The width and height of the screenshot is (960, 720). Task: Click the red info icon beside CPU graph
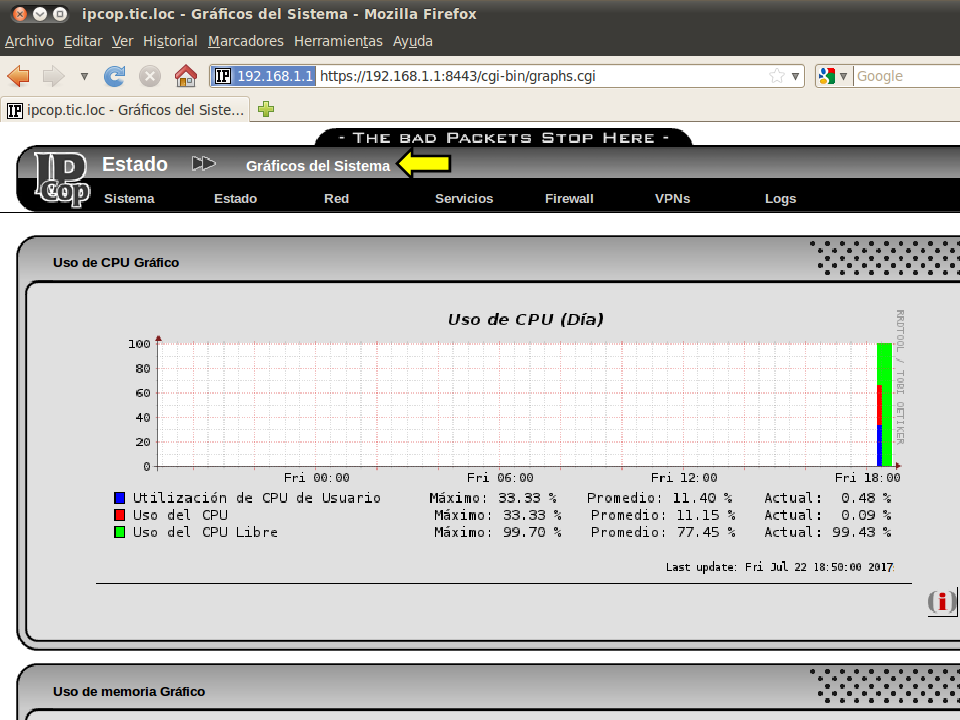pyautogui.click(x=941, y=602)
